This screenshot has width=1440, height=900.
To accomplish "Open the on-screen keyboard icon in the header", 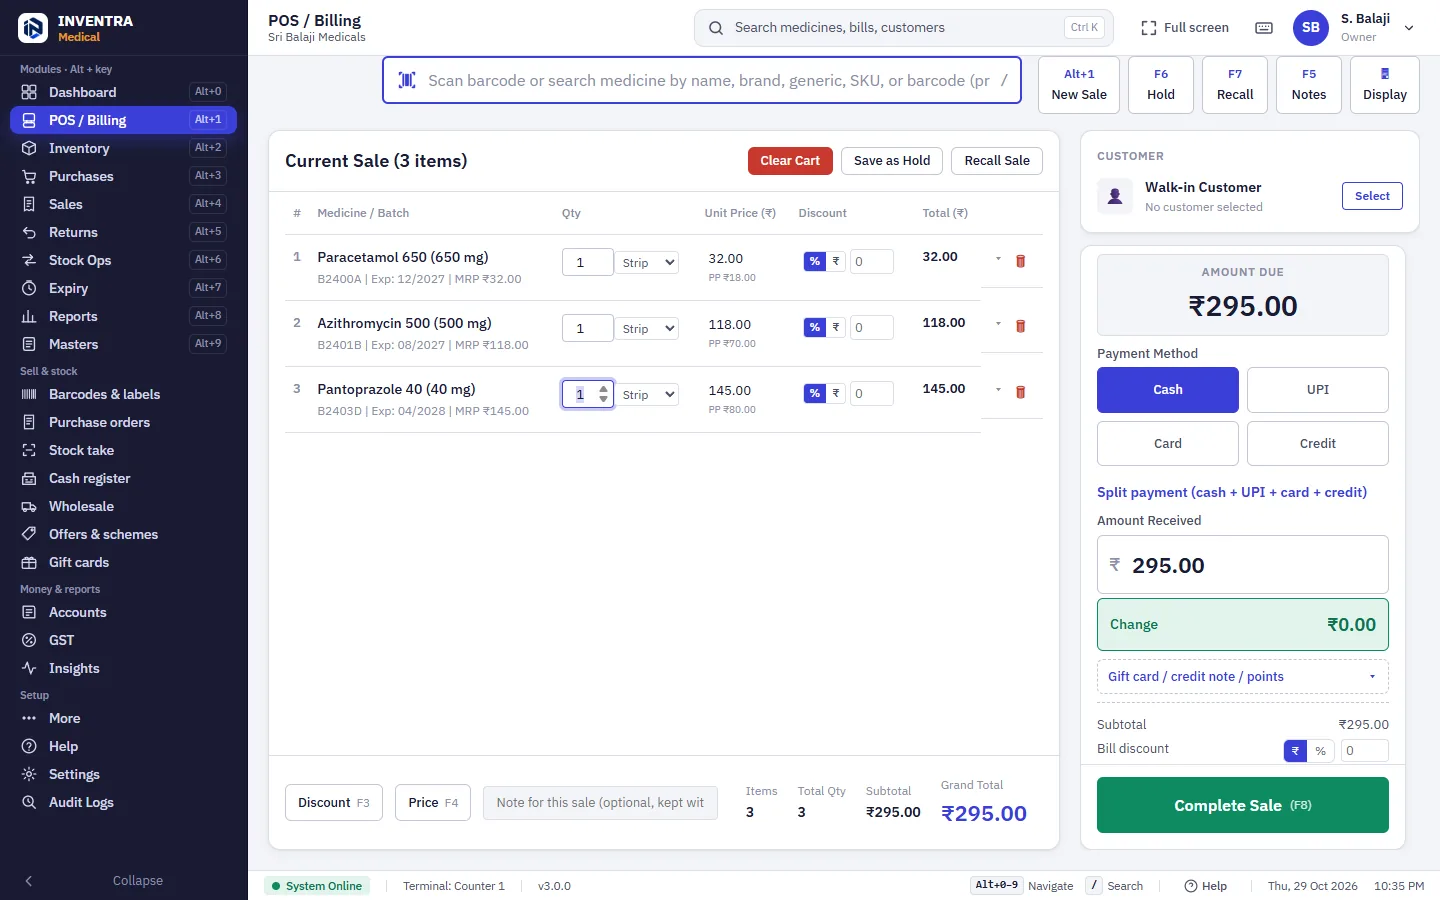I will click(x=1264, y=28).
